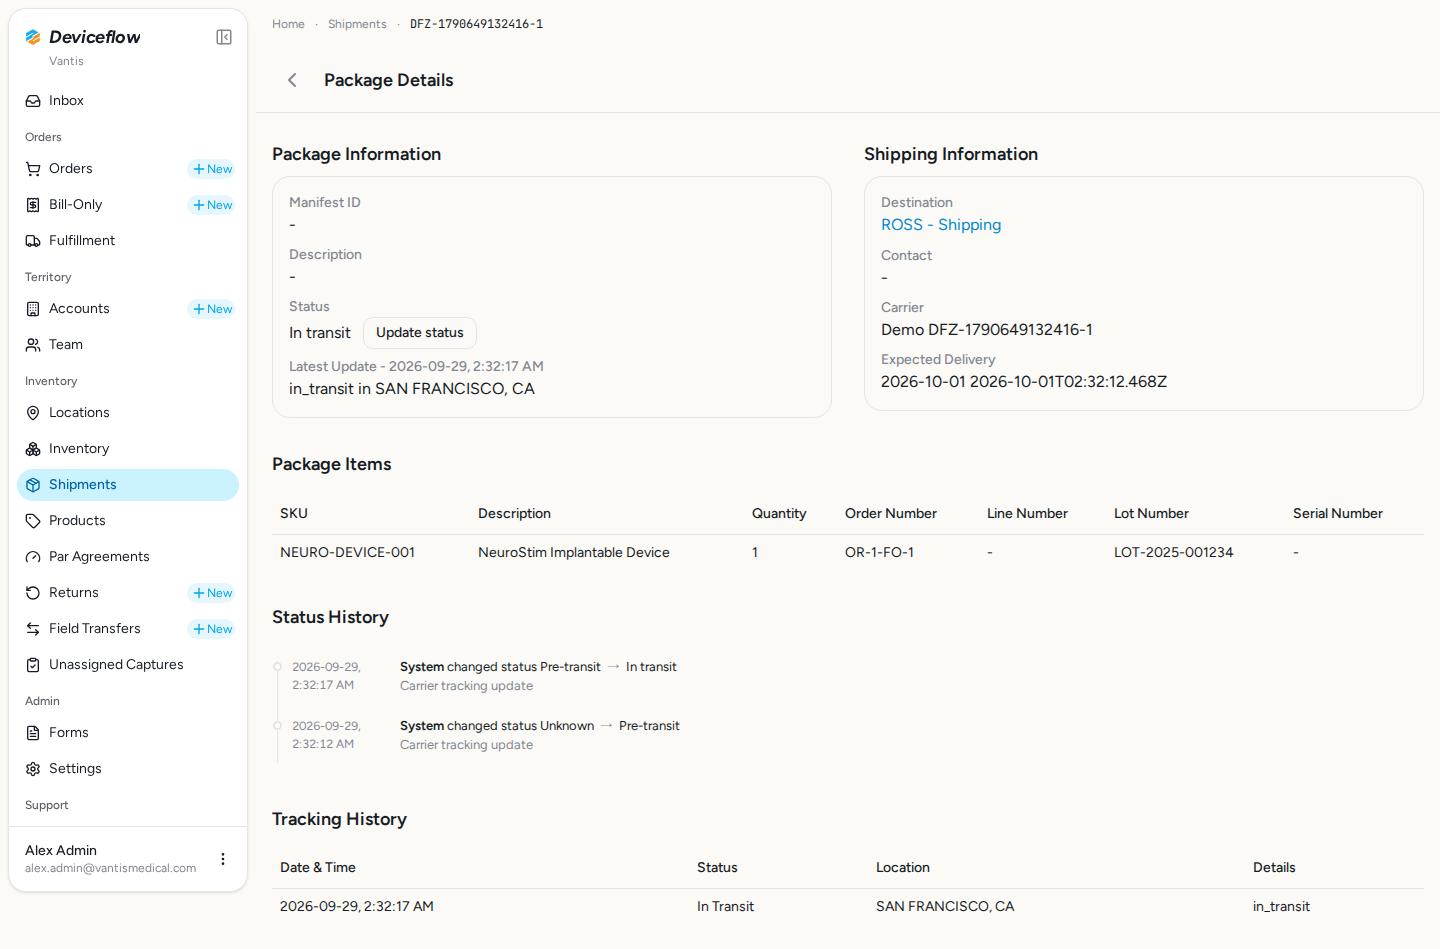Click the Accounts building icon
This screenshot has height=949, width=1440.
[x=33, y=309]
